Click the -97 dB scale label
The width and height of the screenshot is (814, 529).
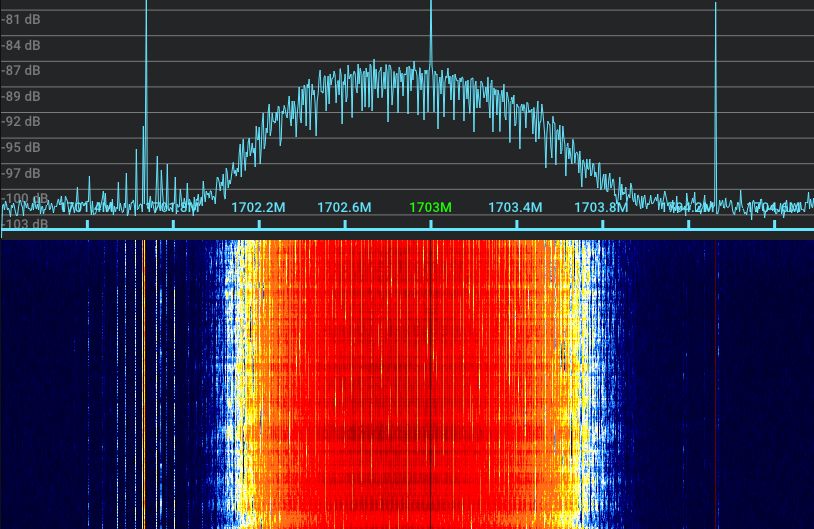click(21, 174)
